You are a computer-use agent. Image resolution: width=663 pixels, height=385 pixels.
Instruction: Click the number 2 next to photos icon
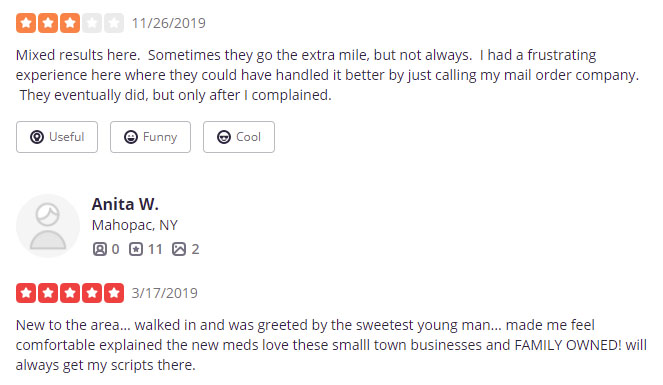click(195, 249)
